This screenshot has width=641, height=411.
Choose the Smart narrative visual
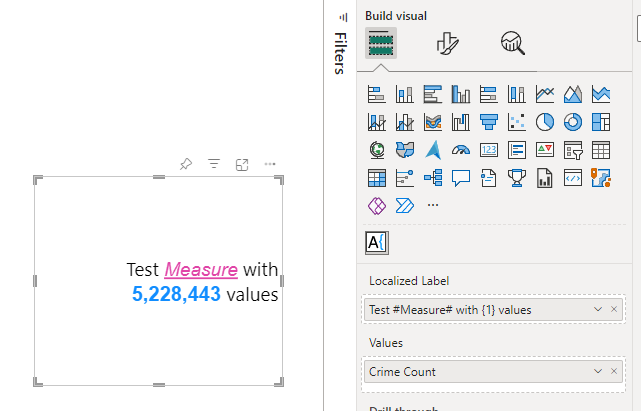[489, 178]
